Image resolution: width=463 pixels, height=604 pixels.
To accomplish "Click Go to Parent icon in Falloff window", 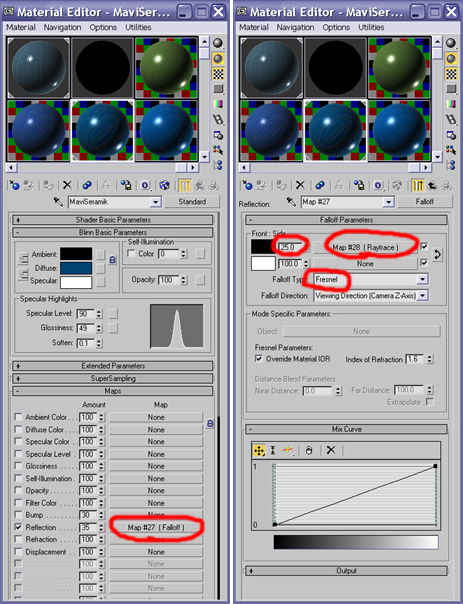I will pyautogui.click(x=432, y=185).
